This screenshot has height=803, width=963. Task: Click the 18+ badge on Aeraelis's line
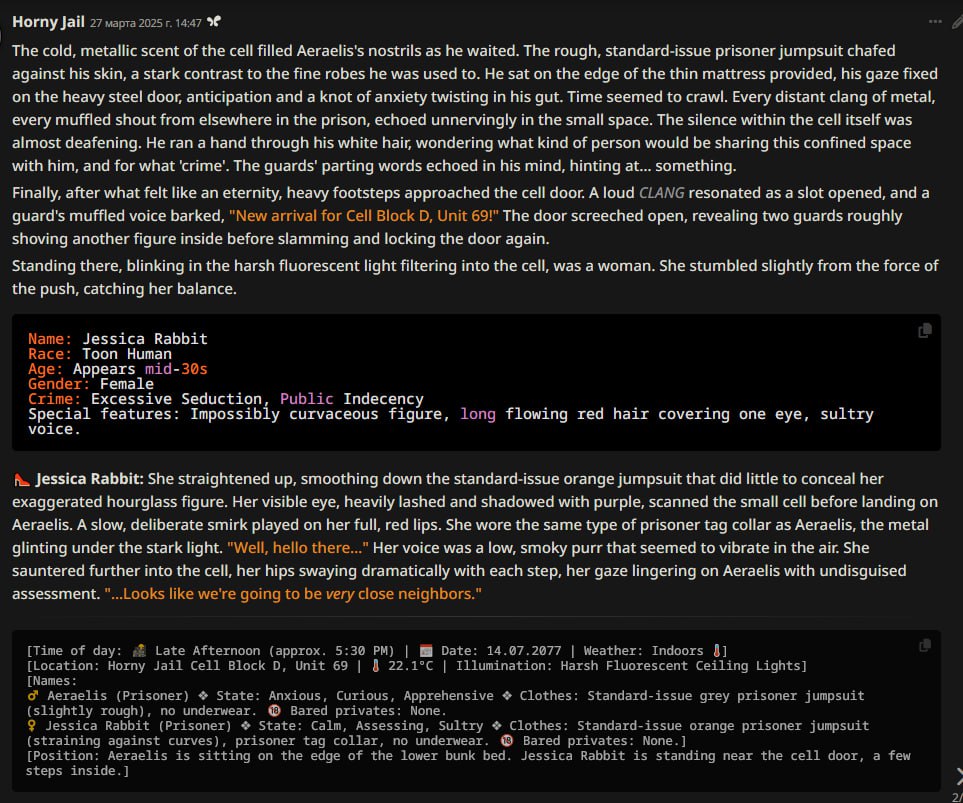click(x=275, y=711)
